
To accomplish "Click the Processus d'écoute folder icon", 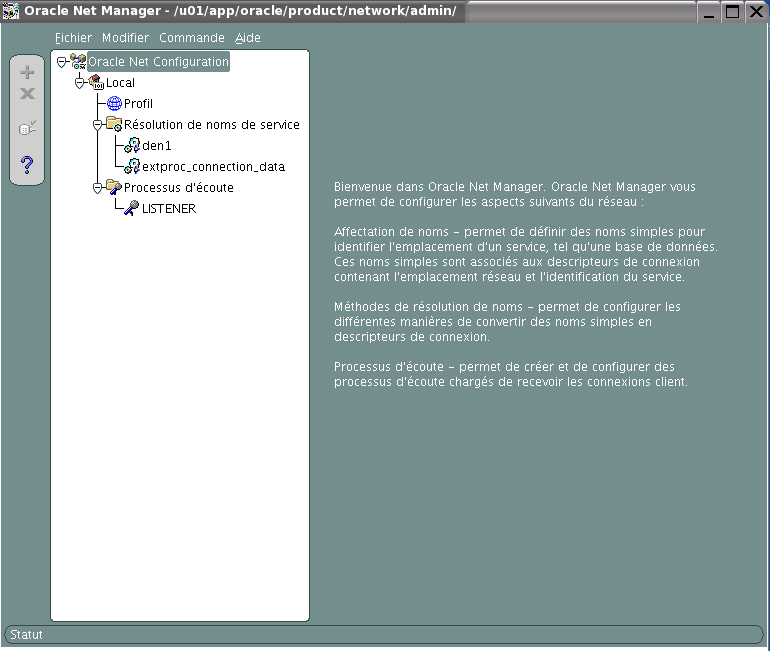I will point(114,187).
